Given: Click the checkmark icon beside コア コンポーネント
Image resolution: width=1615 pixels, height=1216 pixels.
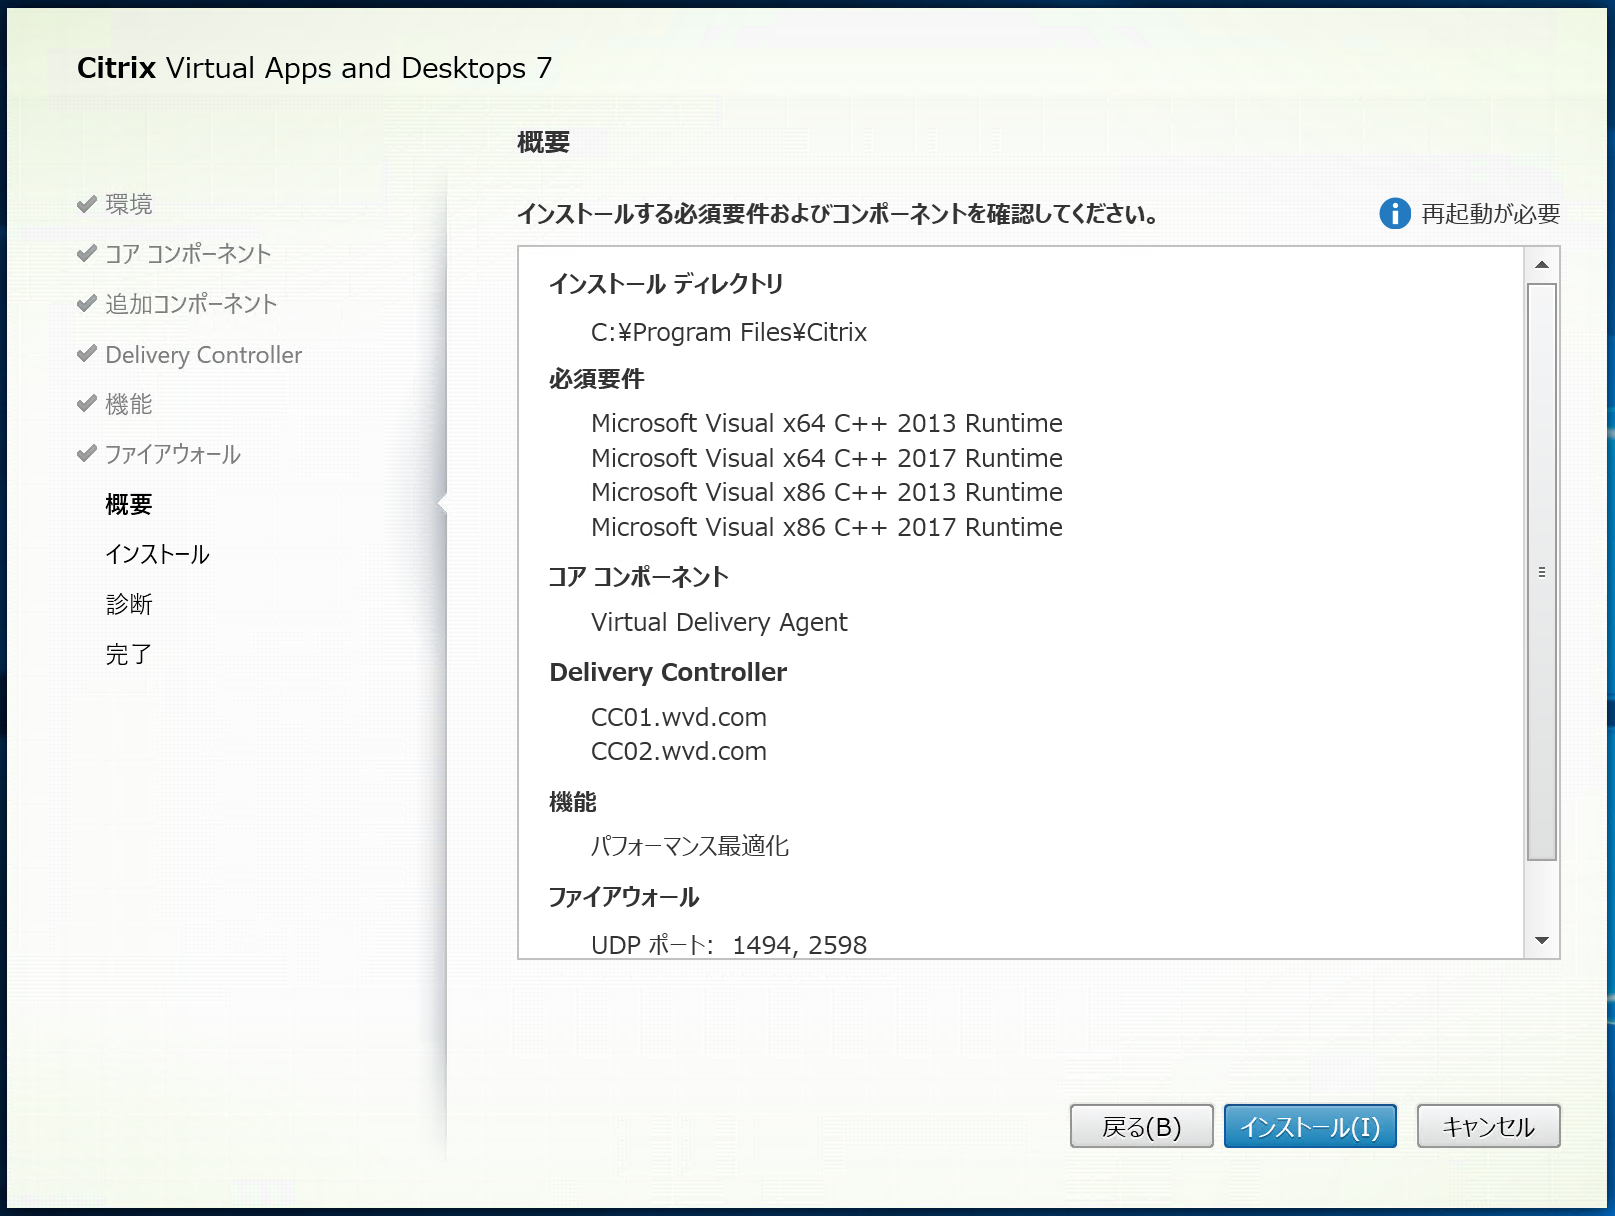Looking at the screenshot, I should tap(85, 253).
